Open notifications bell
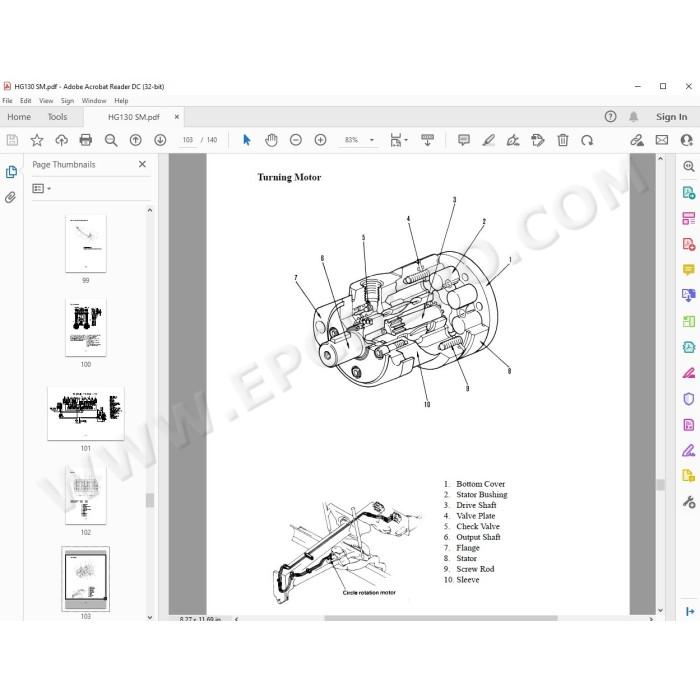 click(633, 117)
